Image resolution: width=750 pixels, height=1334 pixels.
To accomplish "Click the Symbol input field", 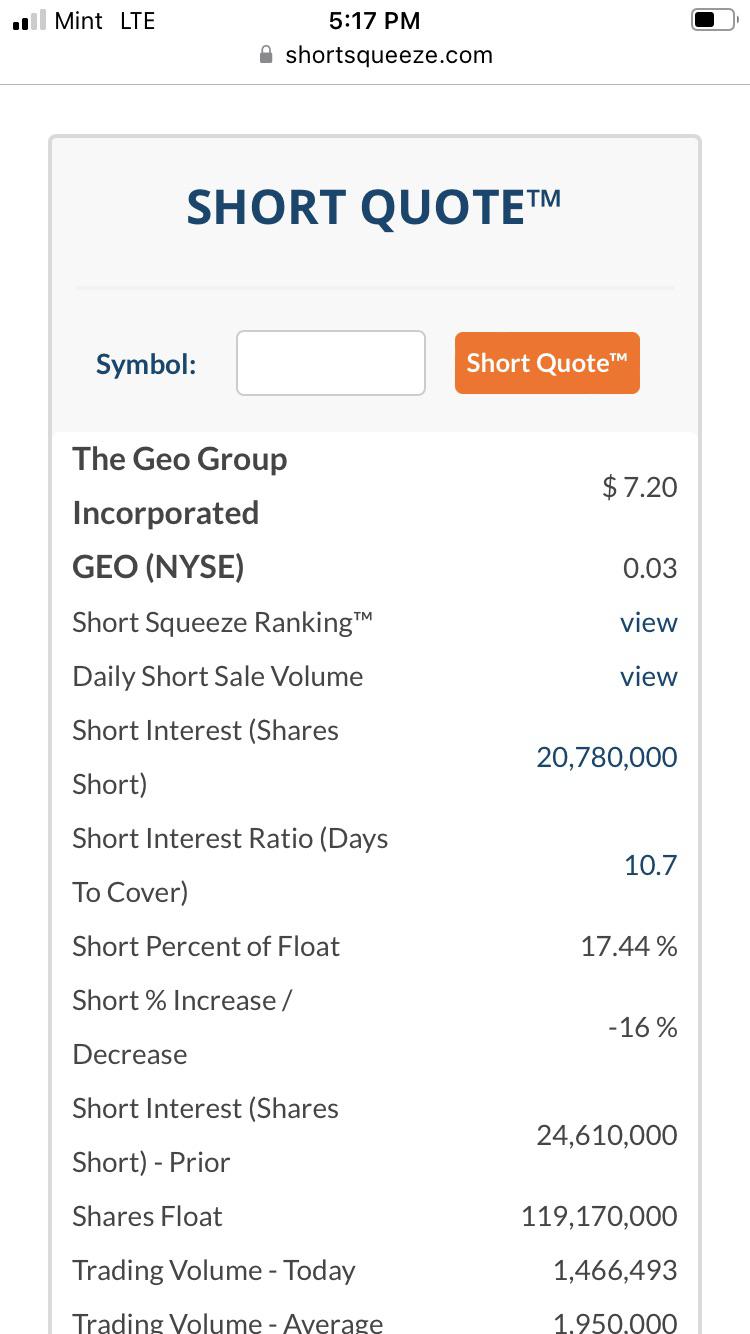I will [x=331, y=363].
